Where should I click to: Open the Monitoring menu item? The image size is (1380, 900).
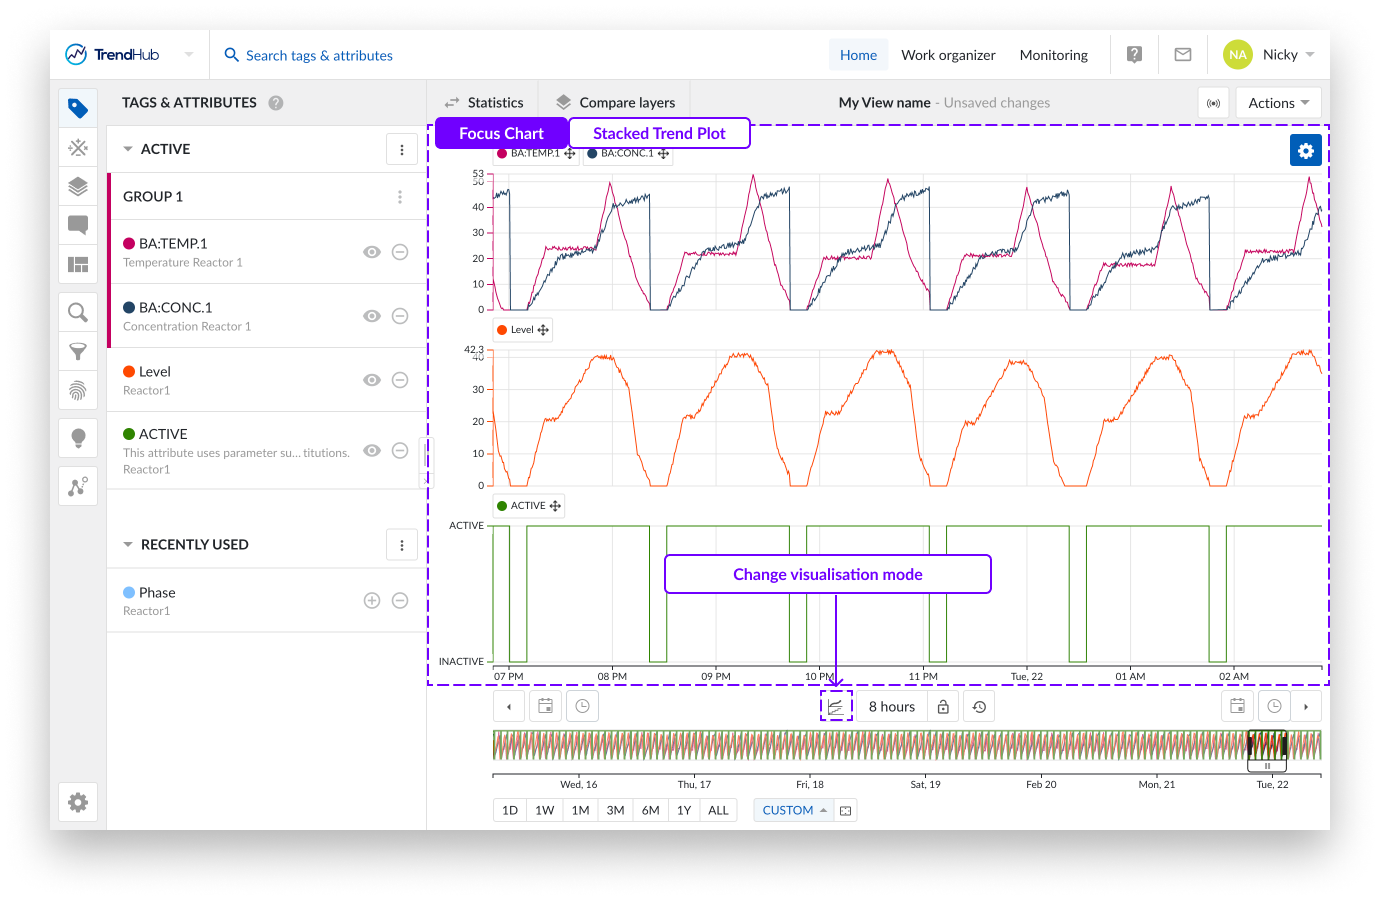tap(1053, 55)
